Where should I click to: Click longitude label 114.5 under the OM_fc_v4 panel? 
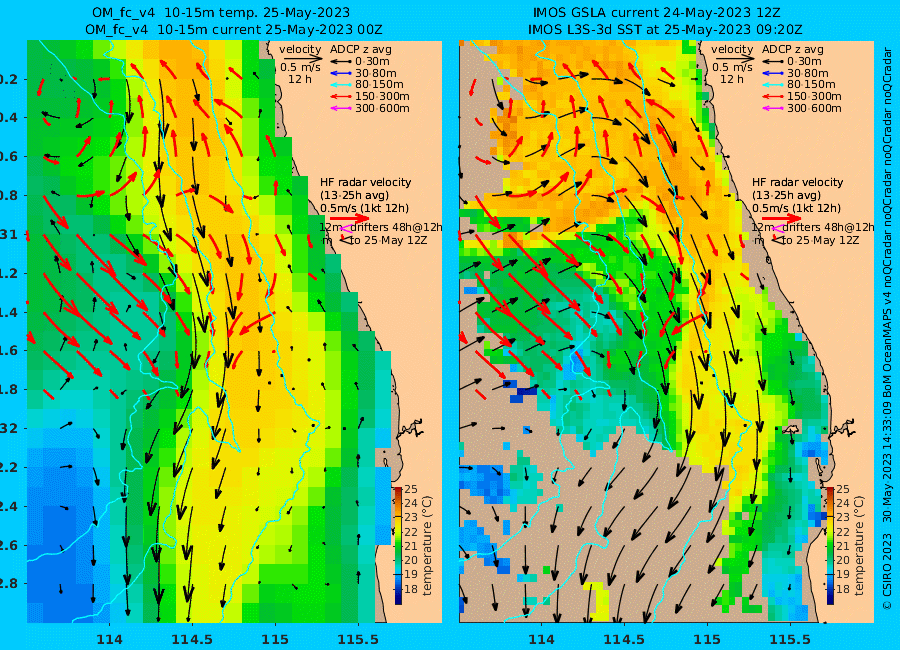(x=192, y=639)
